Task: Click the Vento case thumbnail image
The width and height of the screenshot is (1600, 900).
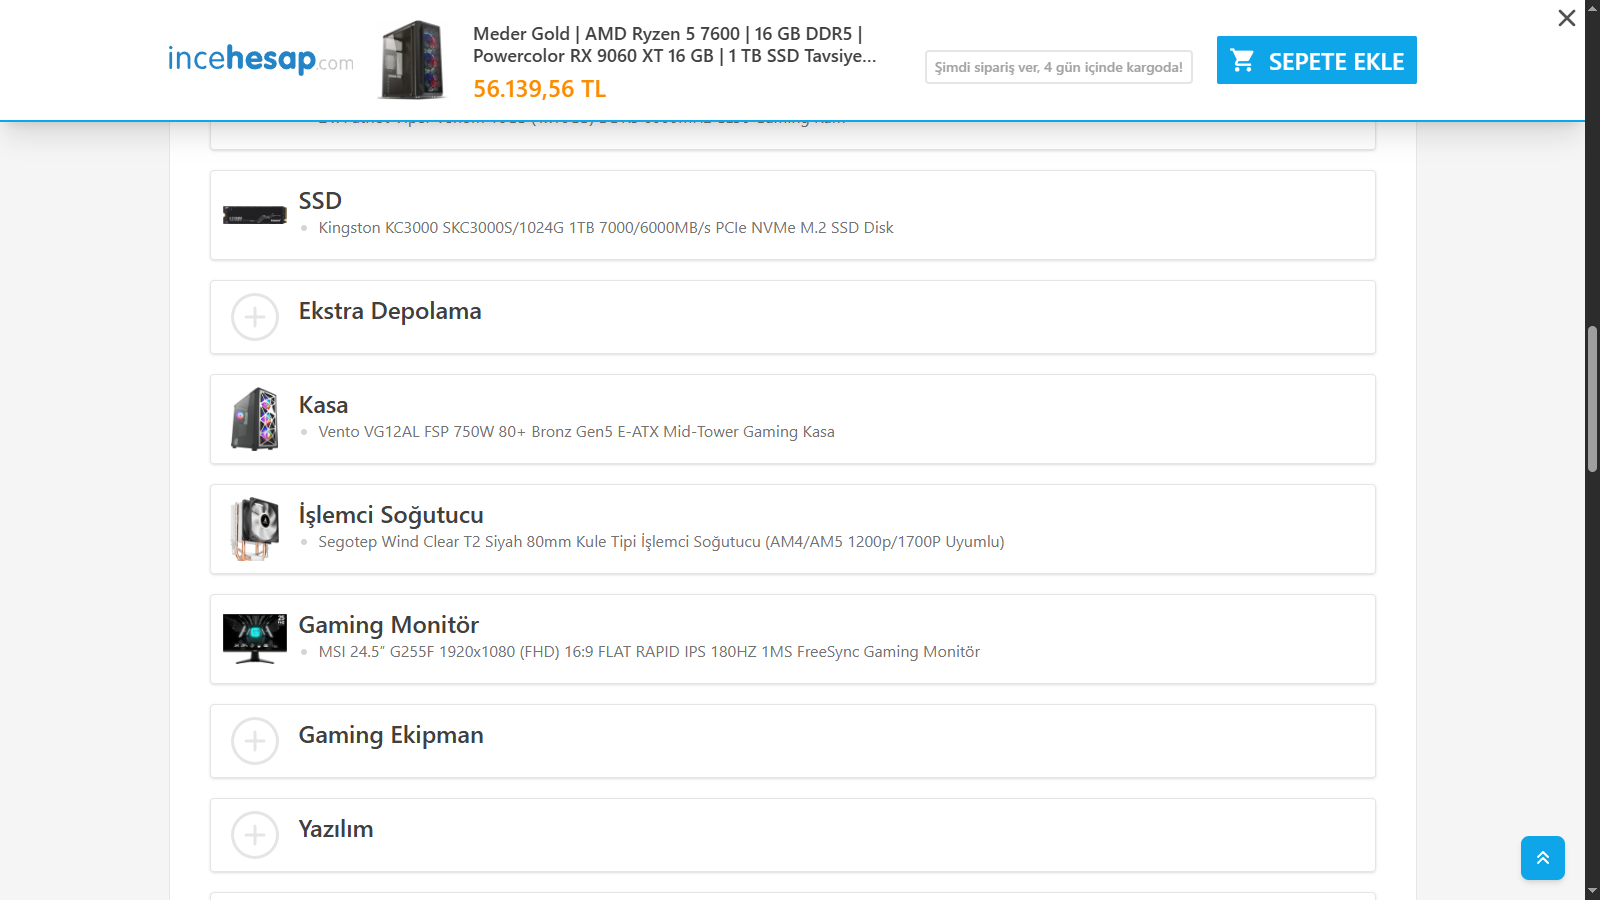Action: [254, 419]
